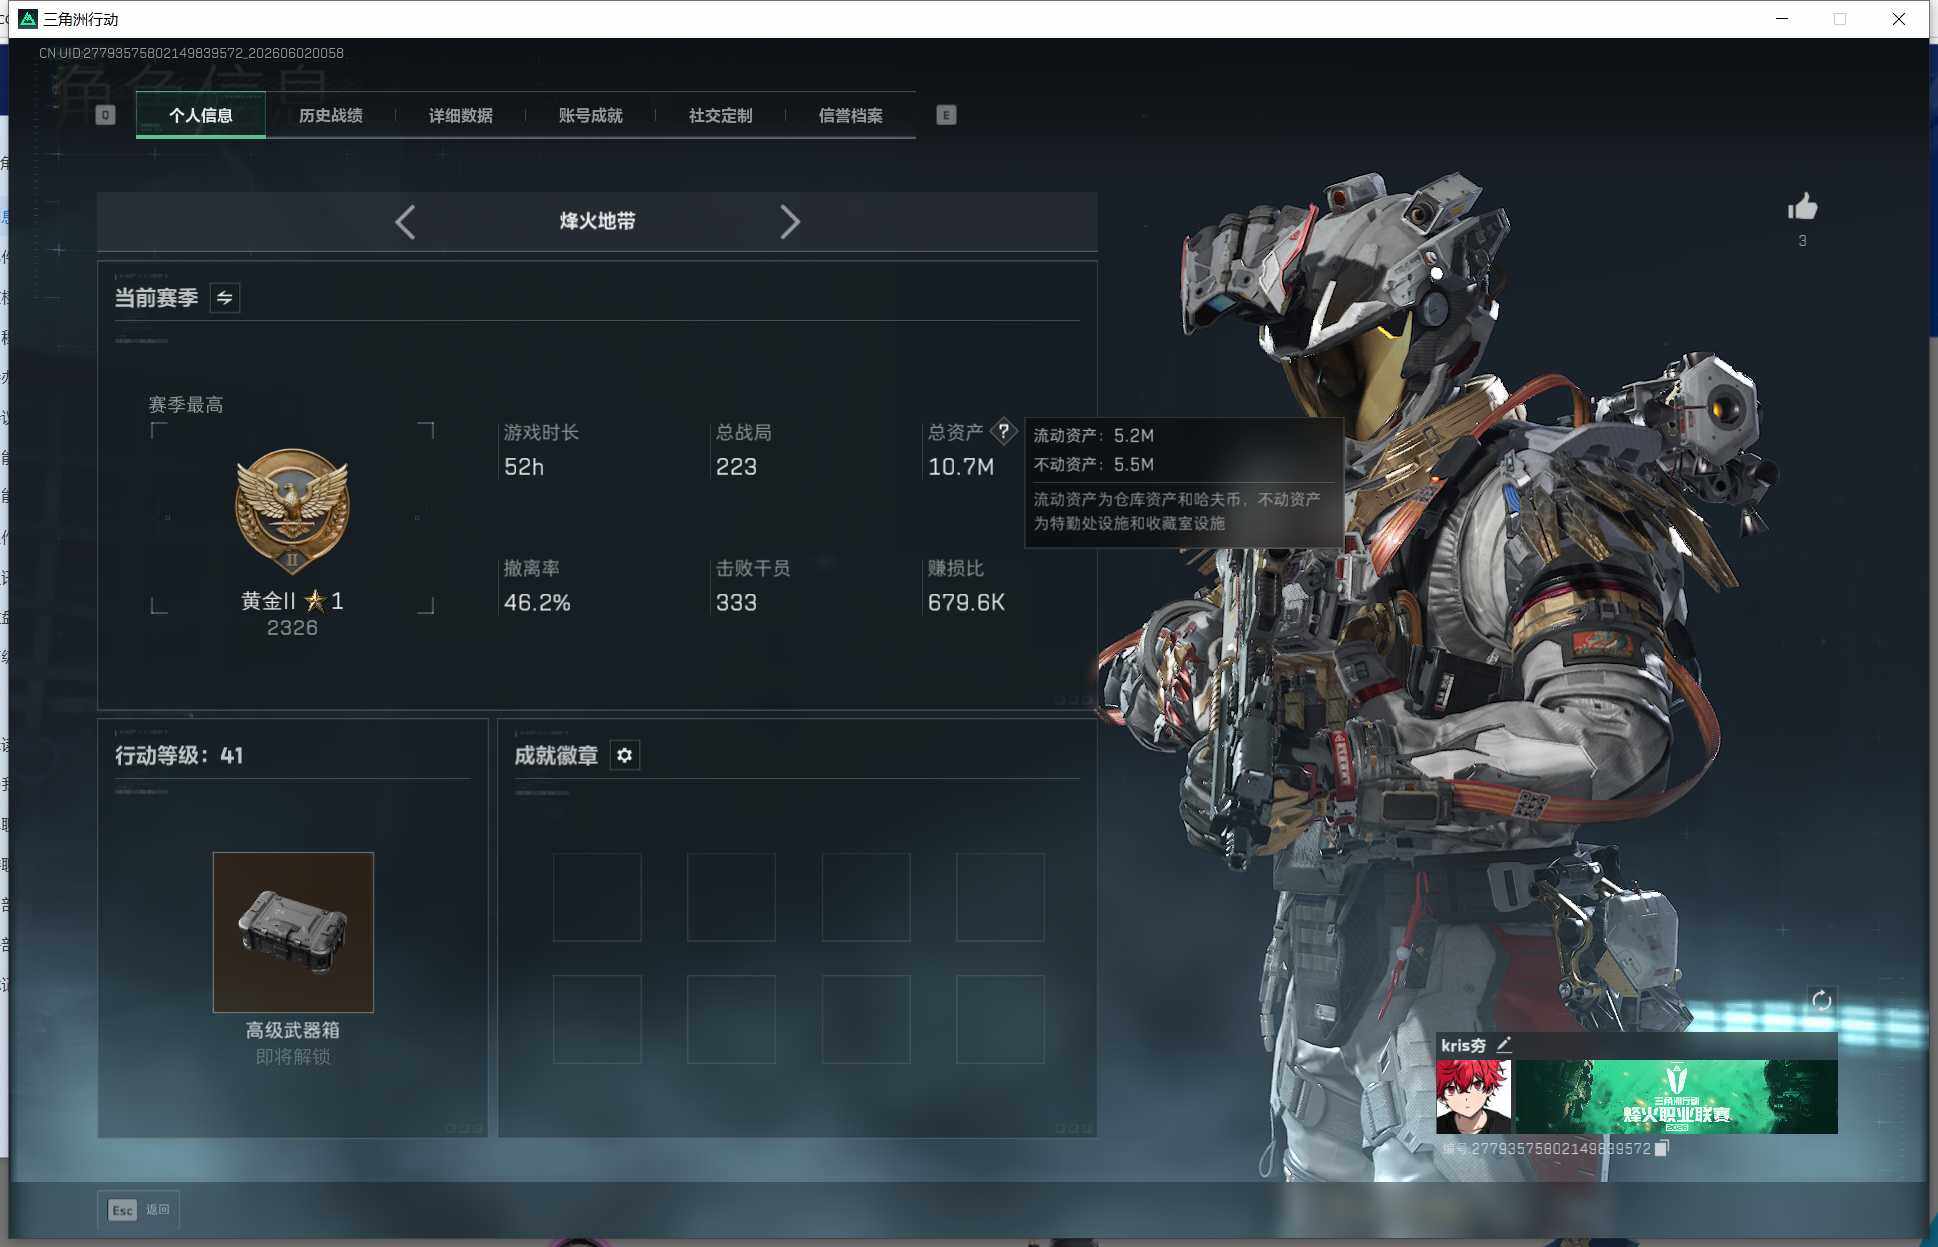Image resolution: width=1938 pixels, height=1247 pixels.
Task: Click the 赚损比 679.6K value
Action: (x=966, y=603)
